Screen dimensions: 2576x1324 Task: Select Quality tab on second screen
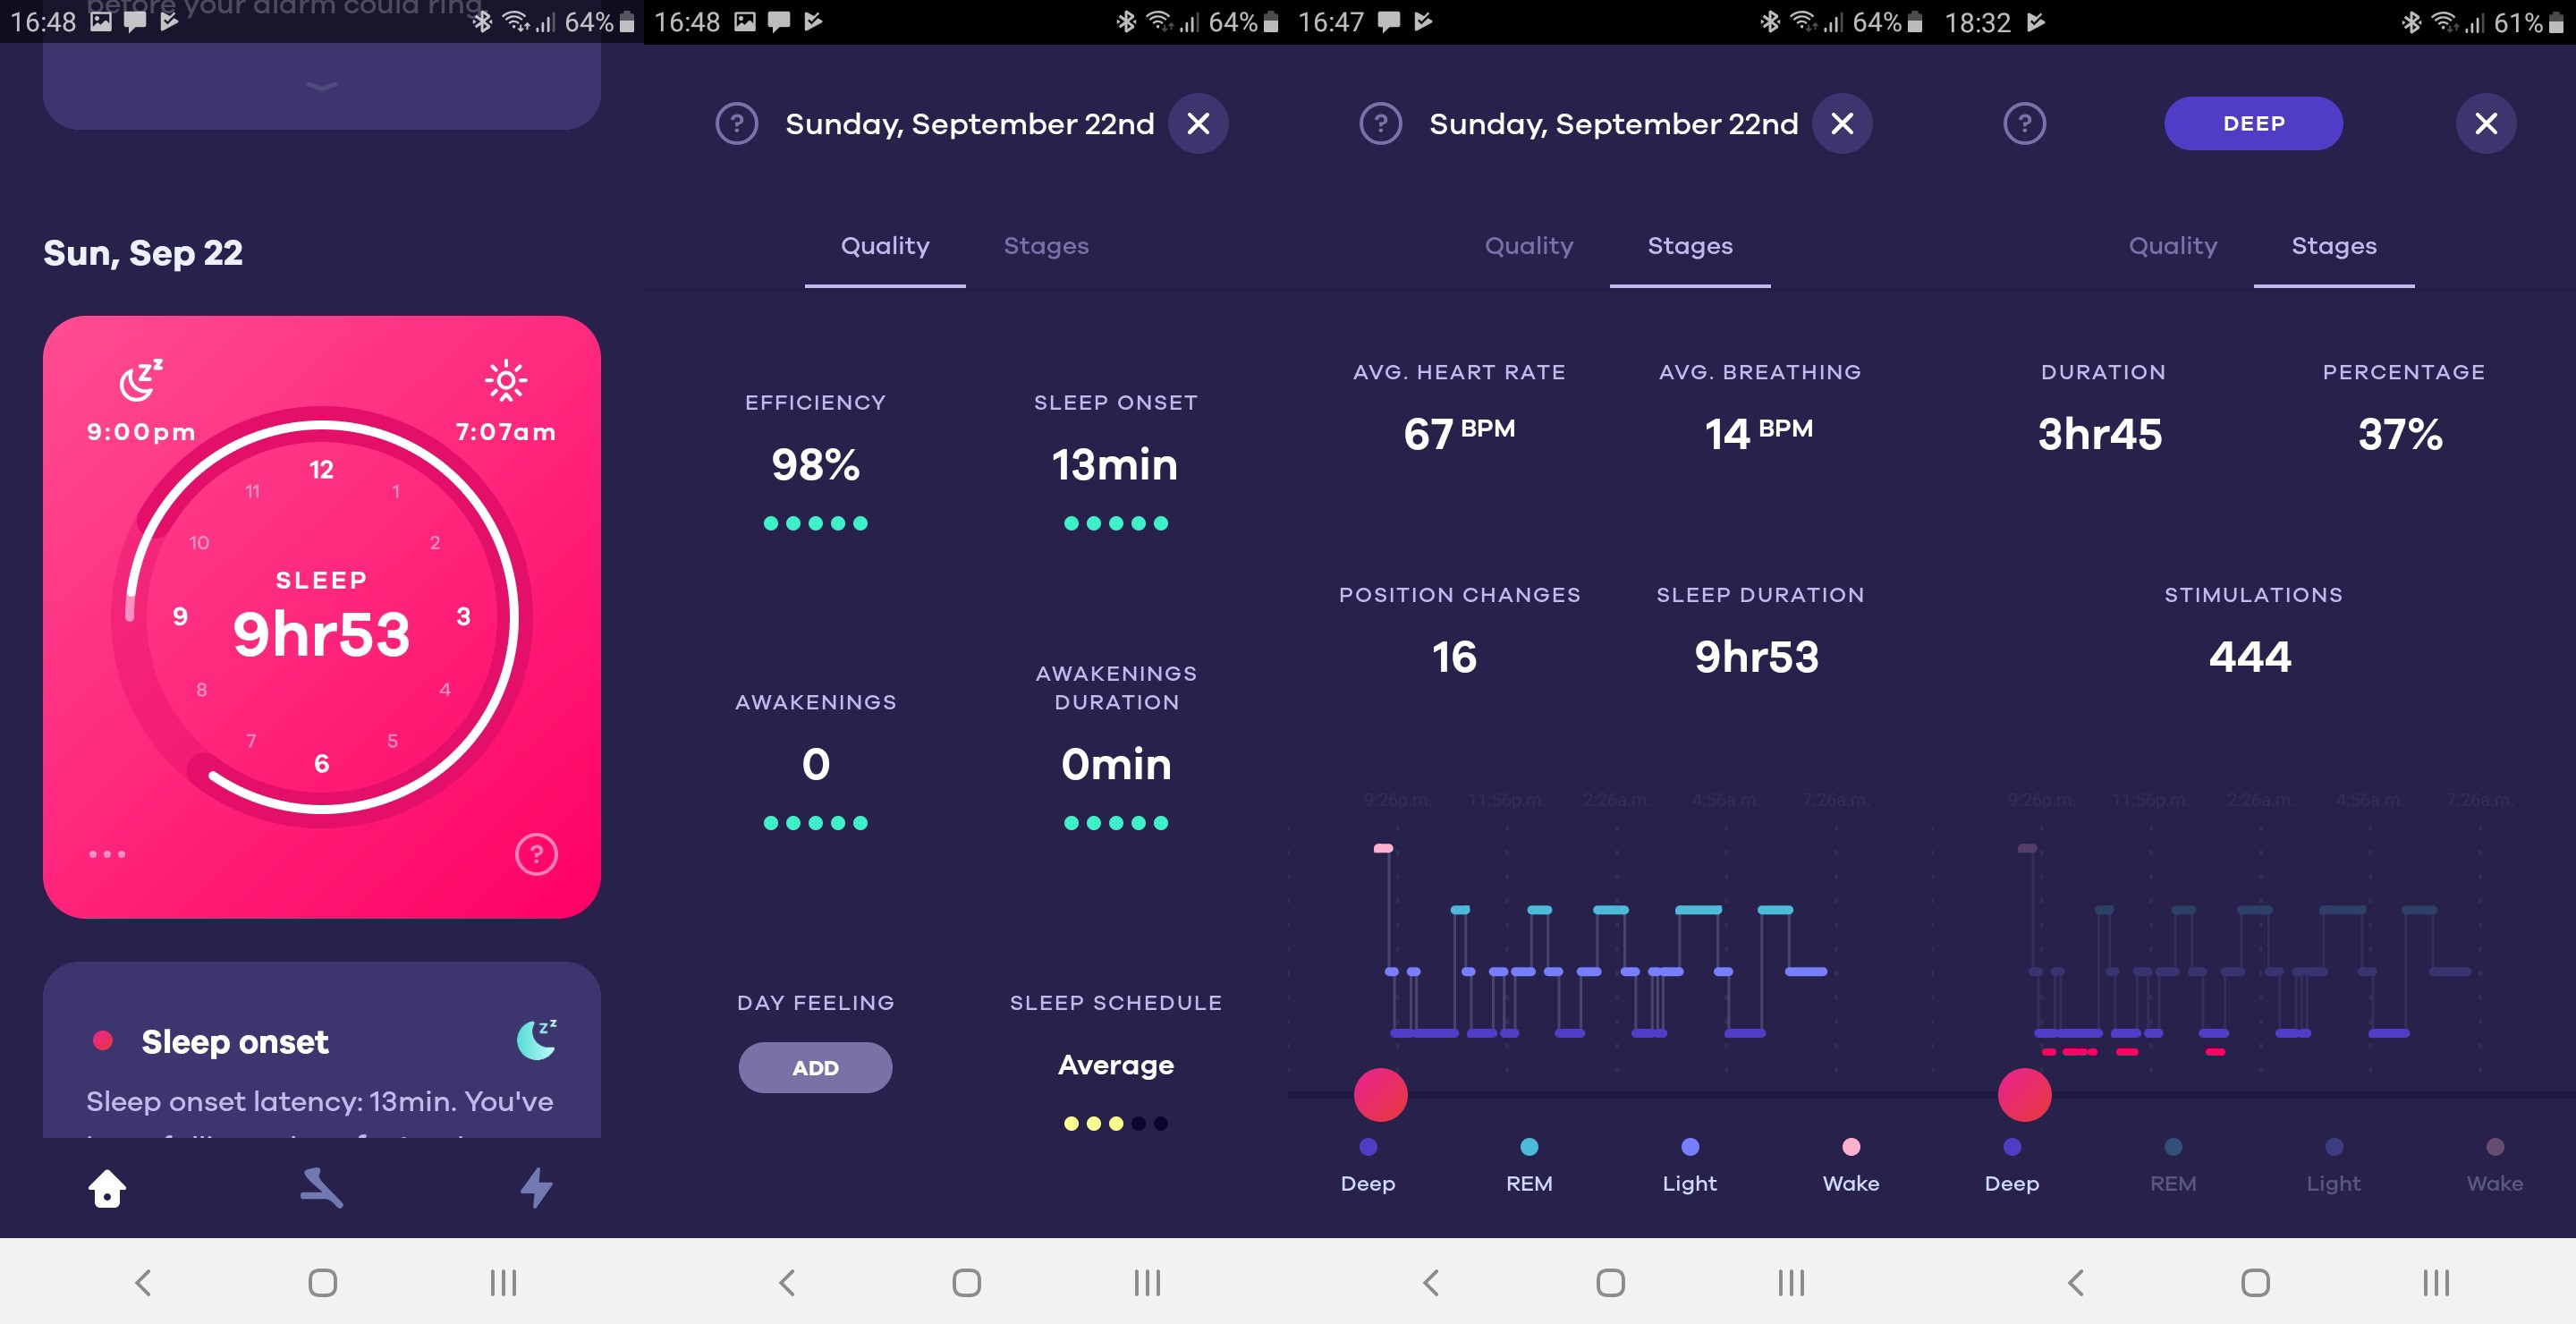[x=885, y=246]
